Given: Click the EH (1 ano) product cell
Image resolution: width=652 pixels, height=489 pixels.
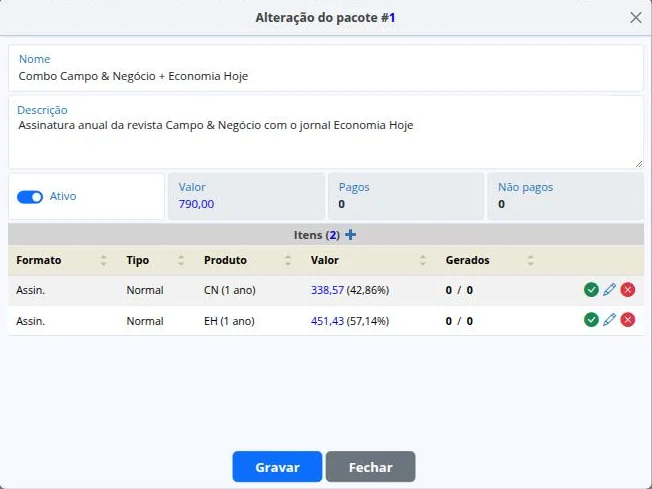Looking at the screenshot, I should click(229, 321).
